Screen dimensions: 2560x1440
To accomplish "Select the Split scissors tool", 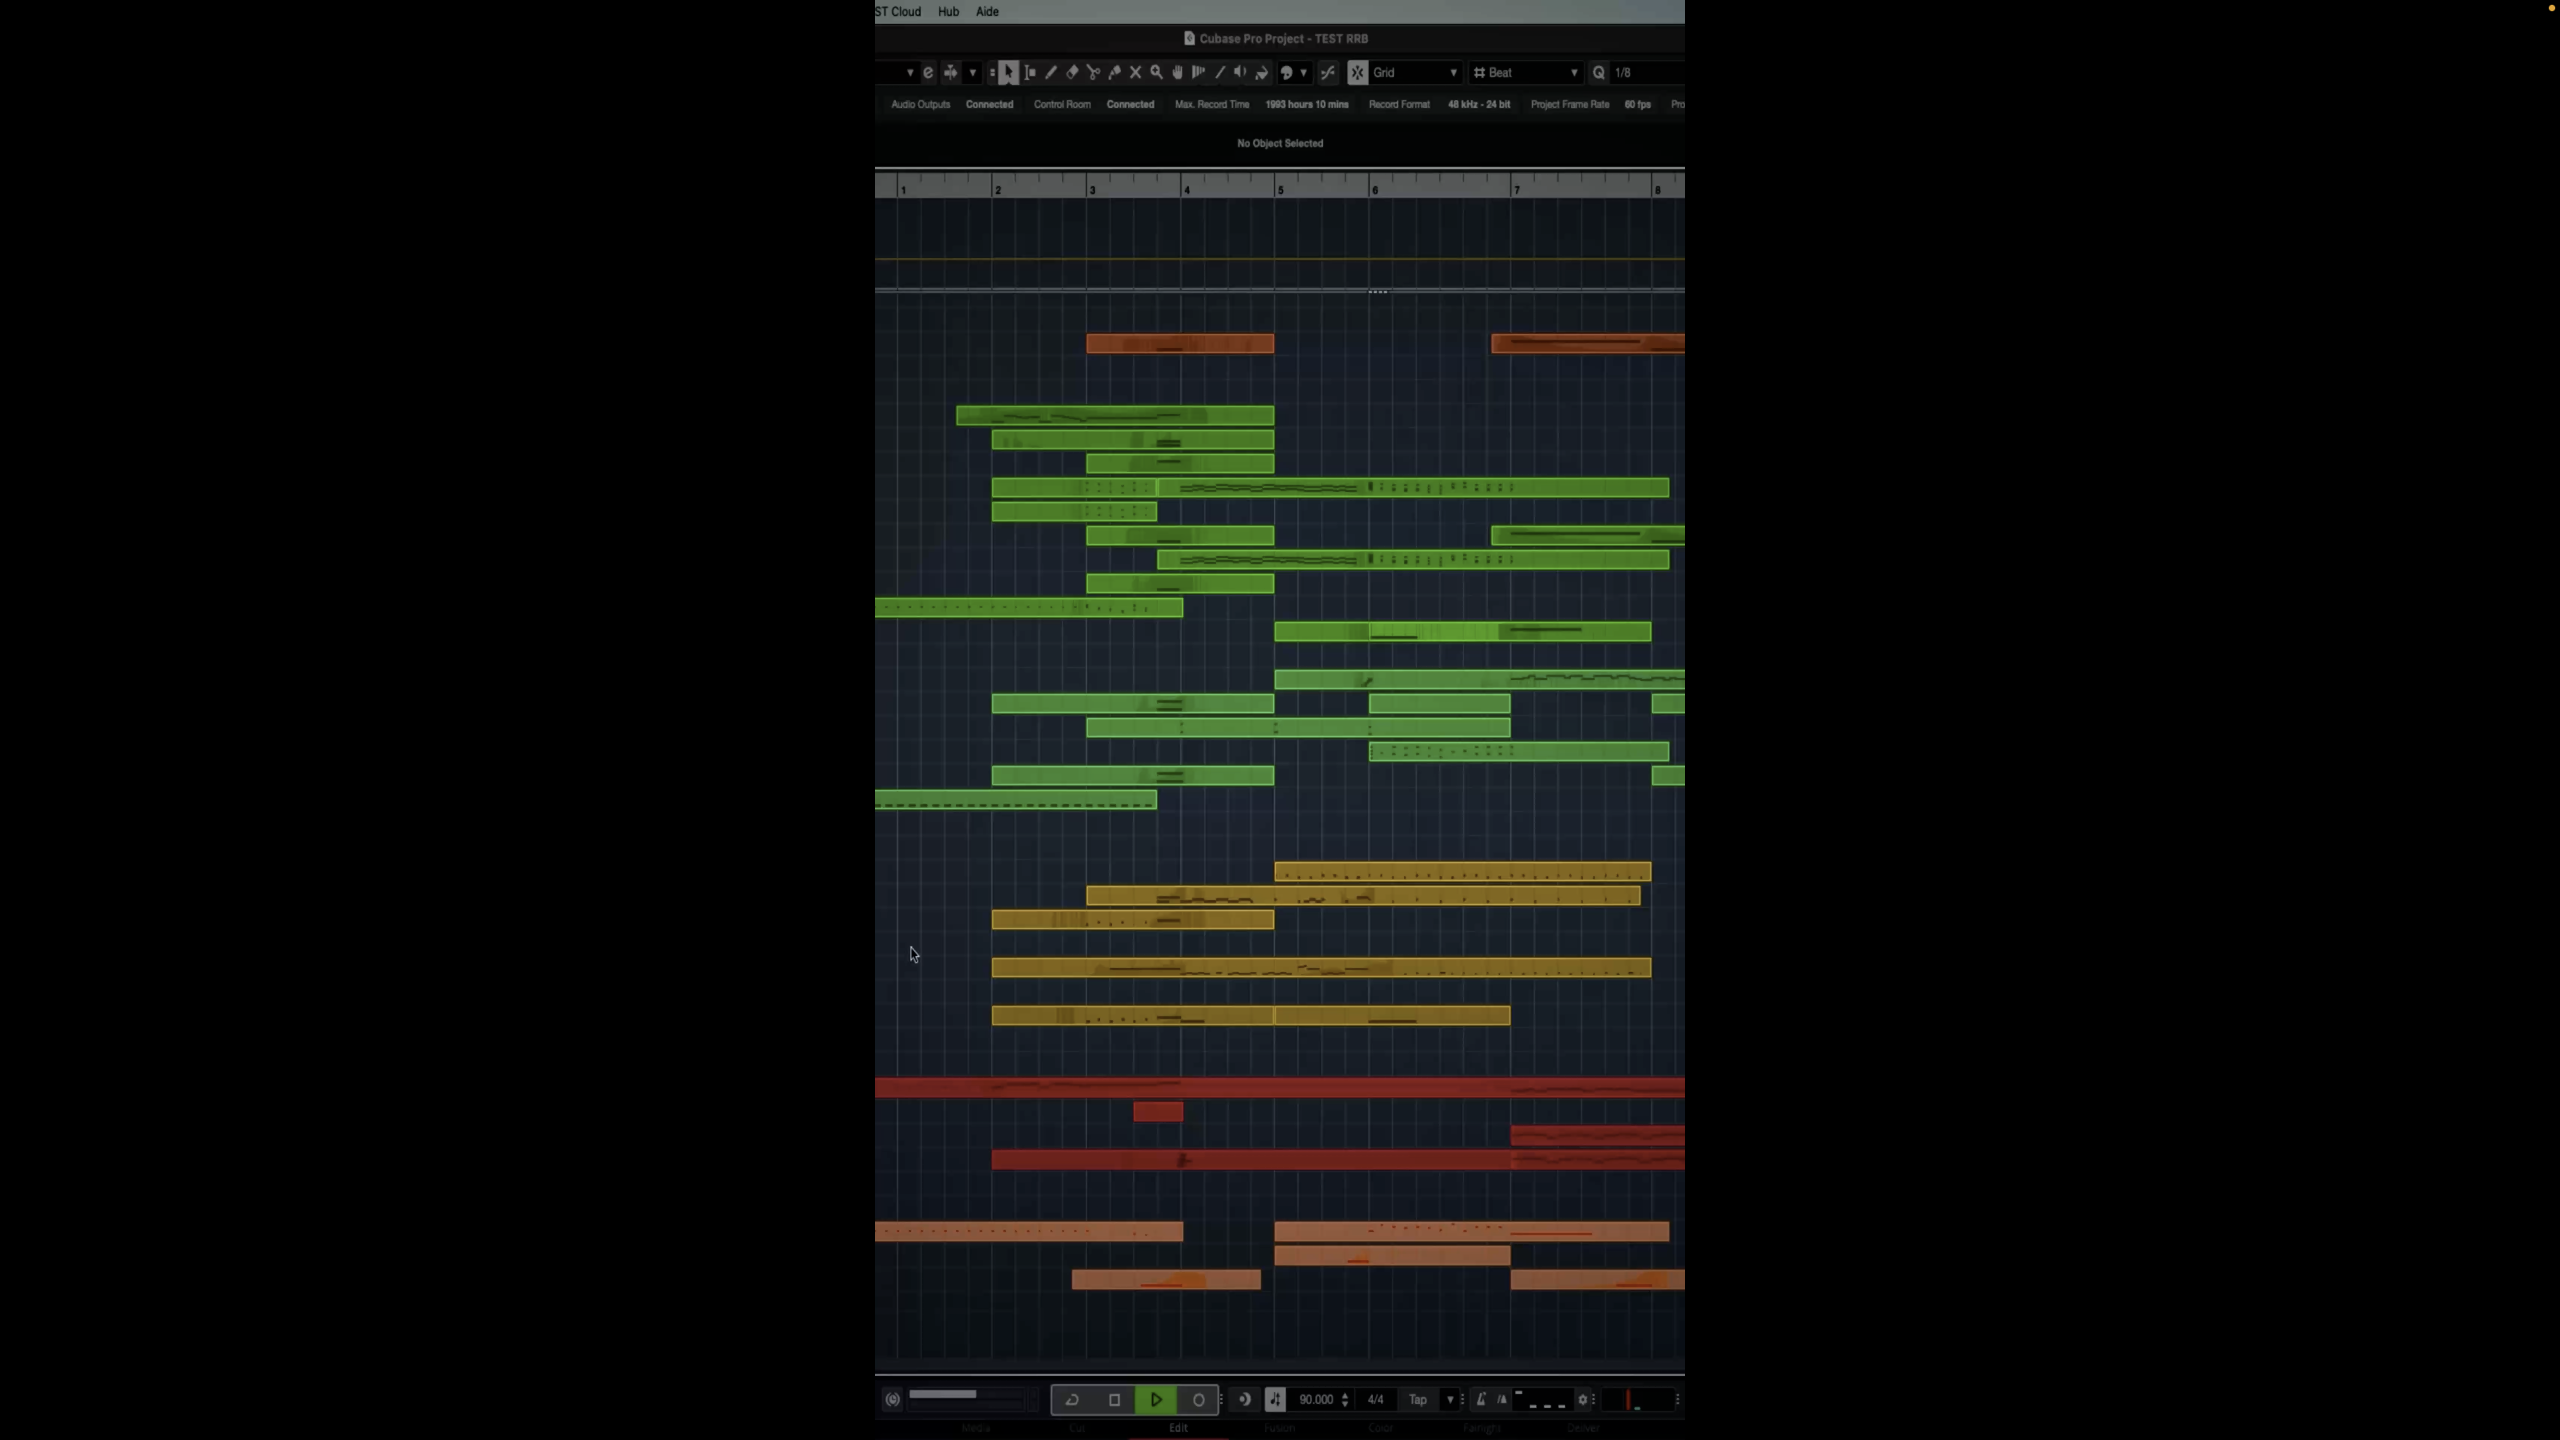I will 1093,72.
